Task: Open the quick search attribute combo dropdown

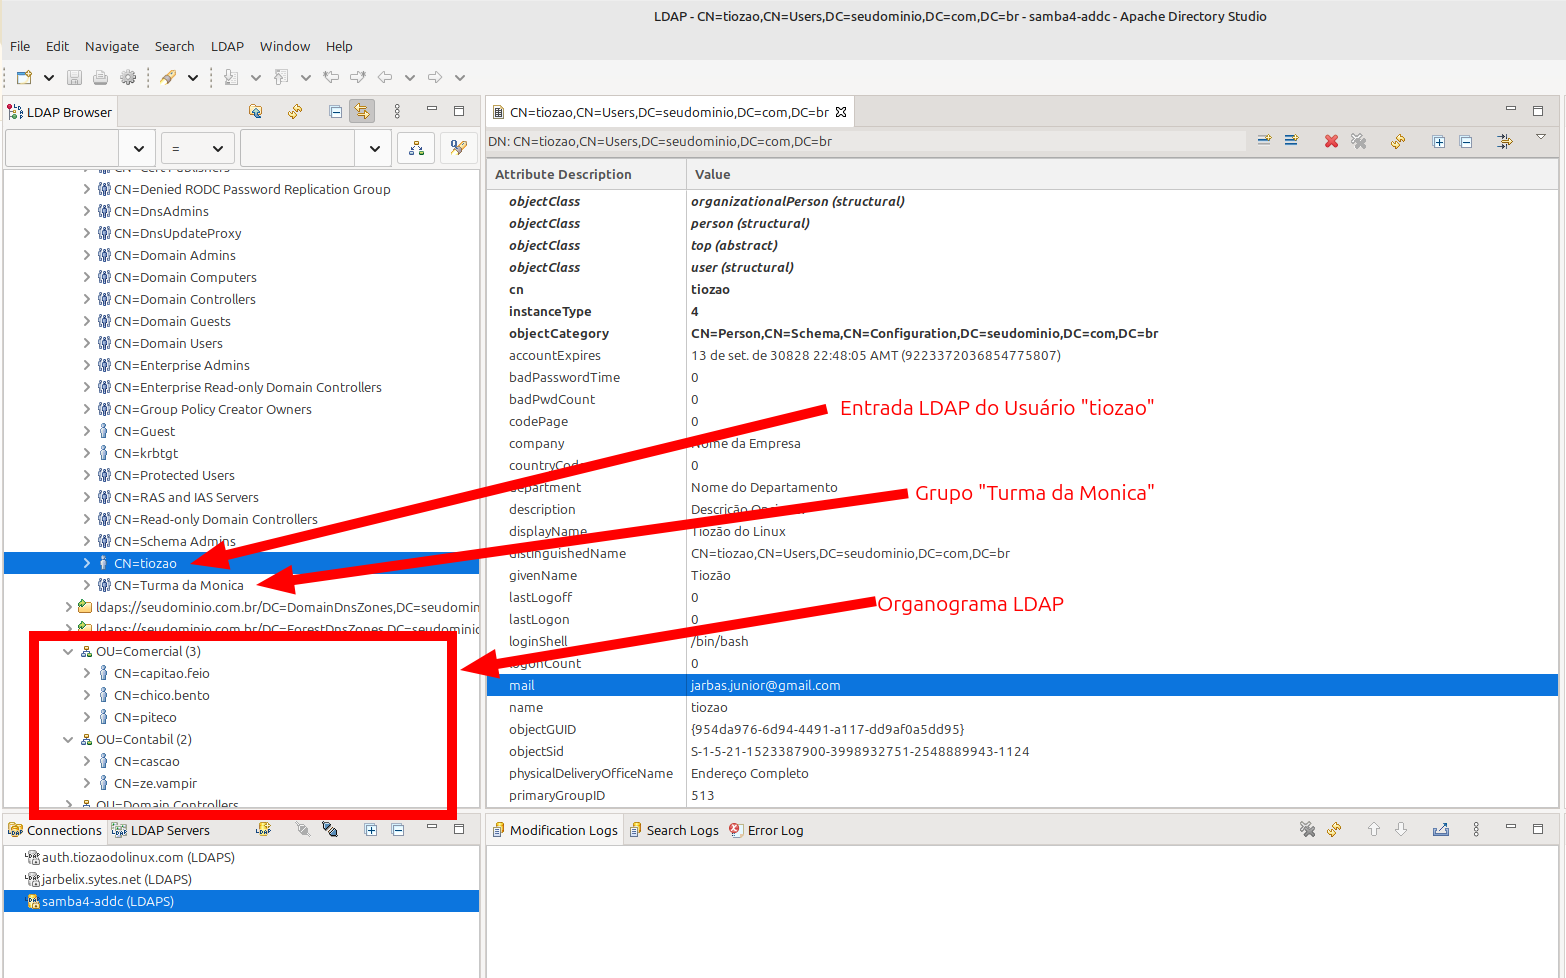Action: [x=138, y=148]
